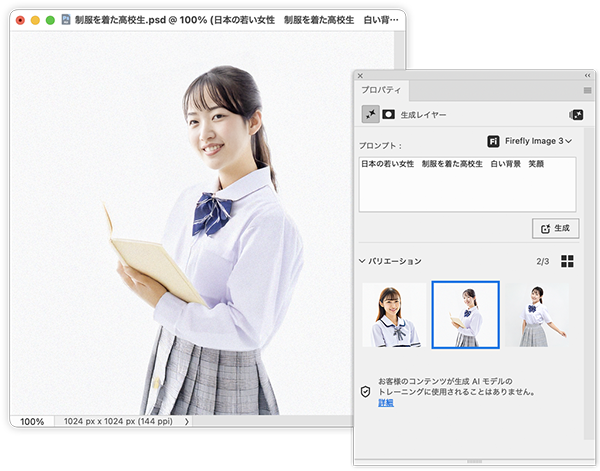600x471 pixels.
Task: Click the yellow minimize window button
Action: (35, 20)
